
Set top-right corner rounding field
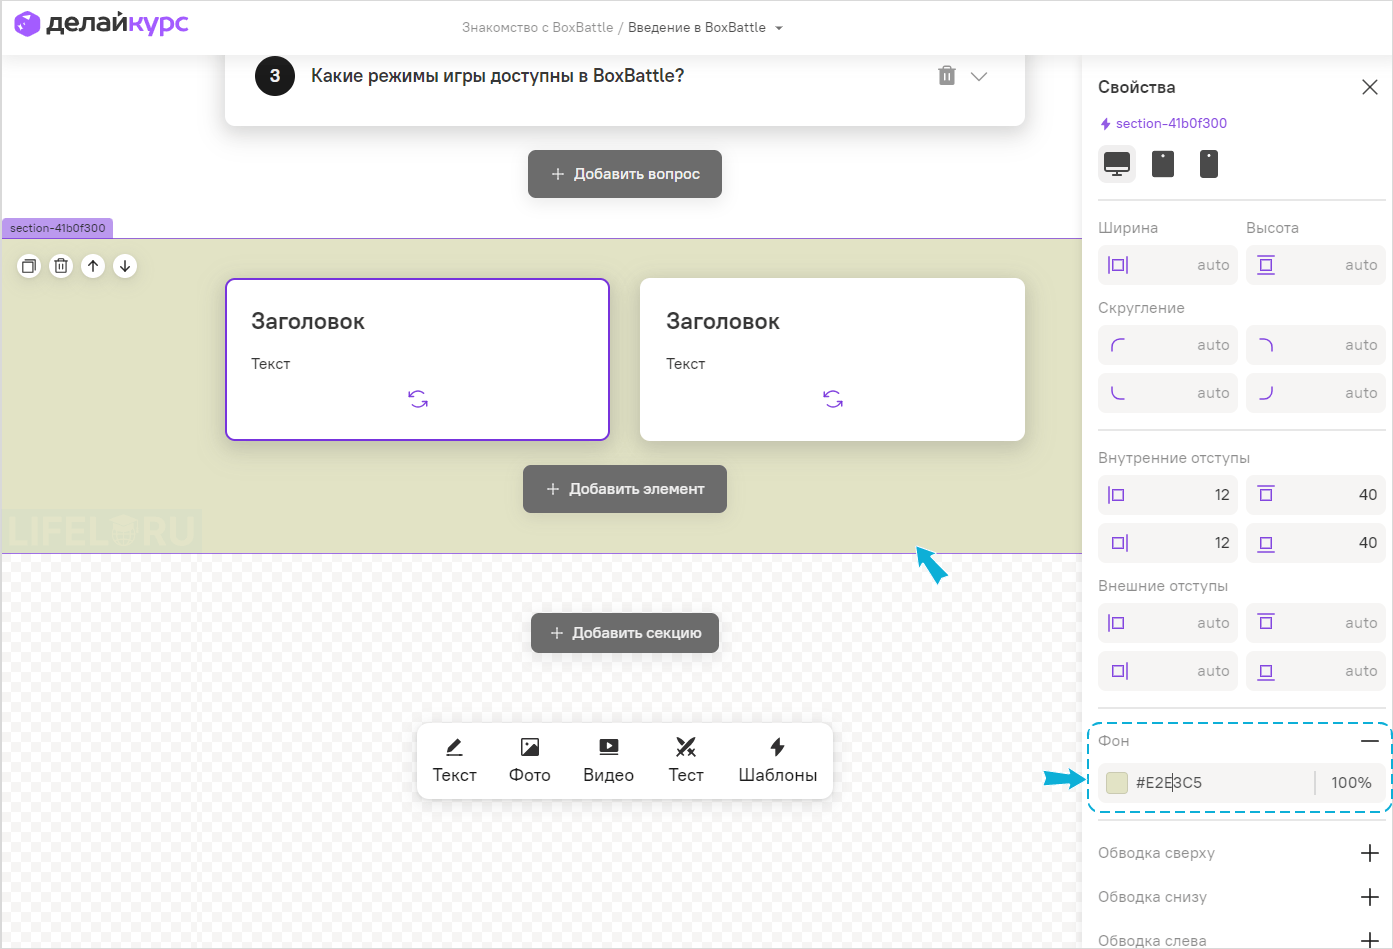point(1316,345)
